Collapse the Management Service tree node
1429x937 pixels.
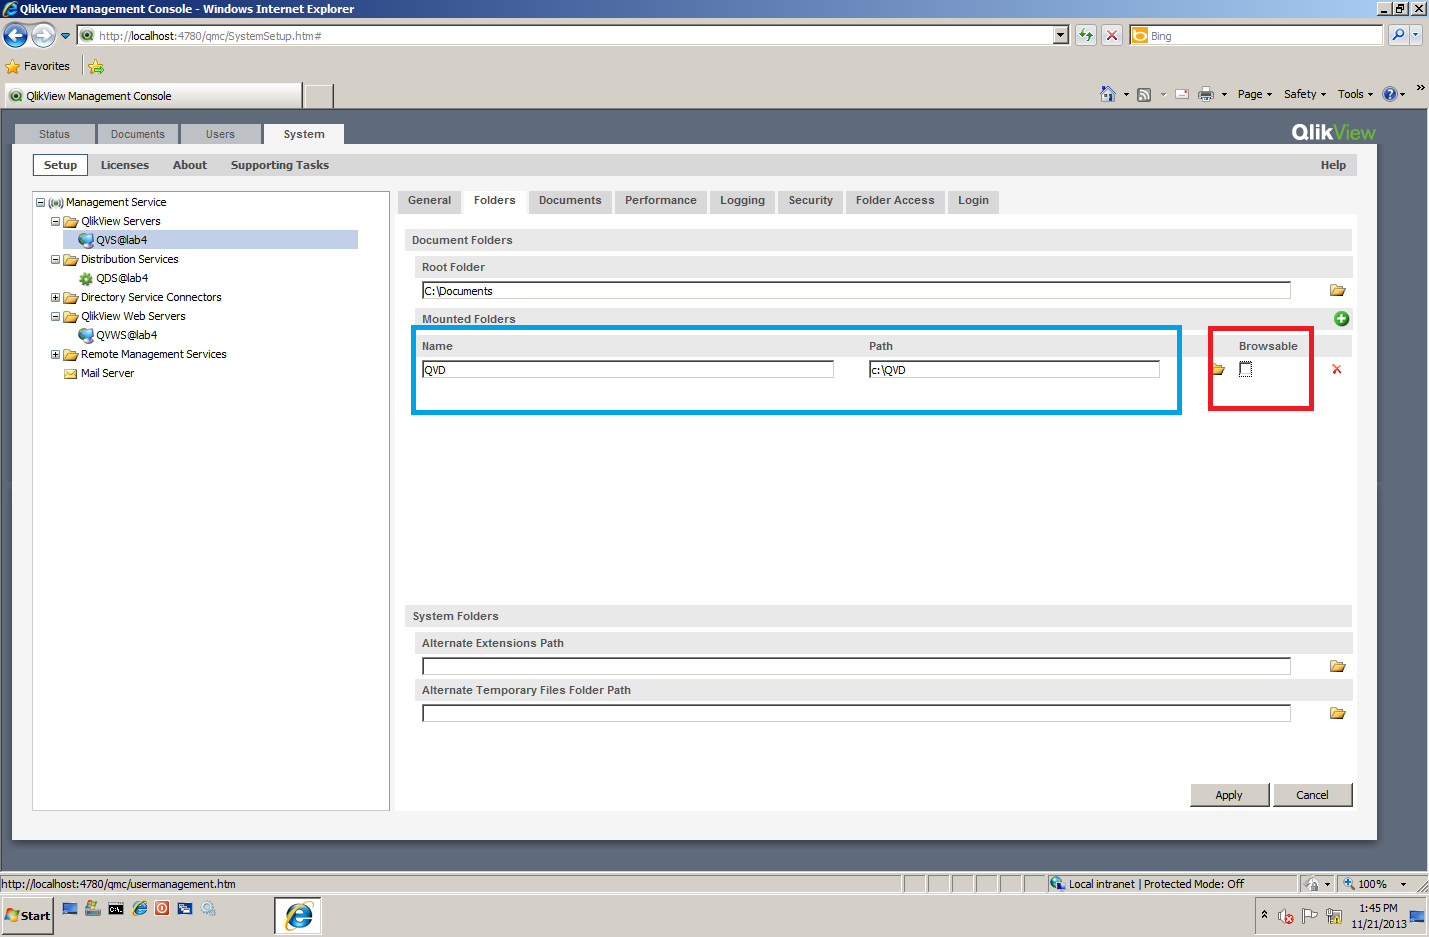pos(41,202)
